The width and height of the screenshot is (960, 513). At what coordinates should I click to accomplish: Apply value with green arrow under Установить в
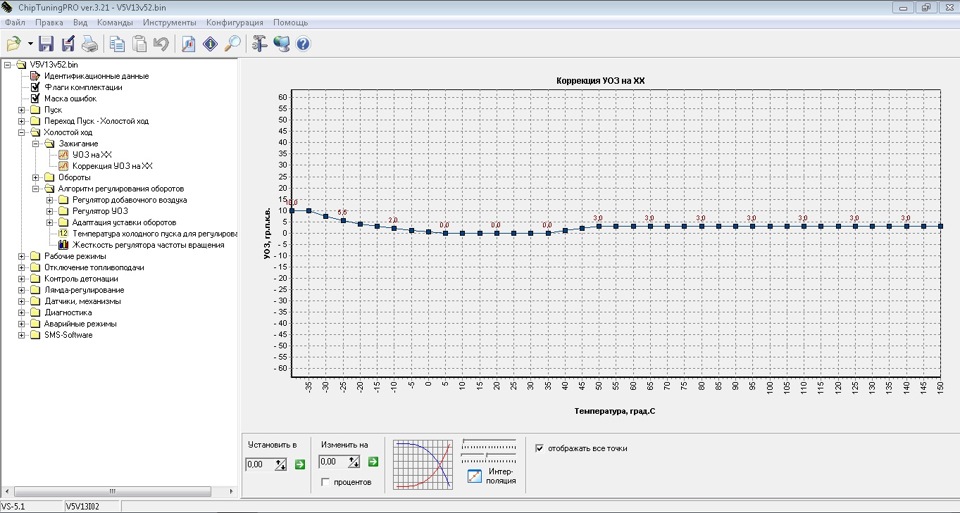(300, 463)
